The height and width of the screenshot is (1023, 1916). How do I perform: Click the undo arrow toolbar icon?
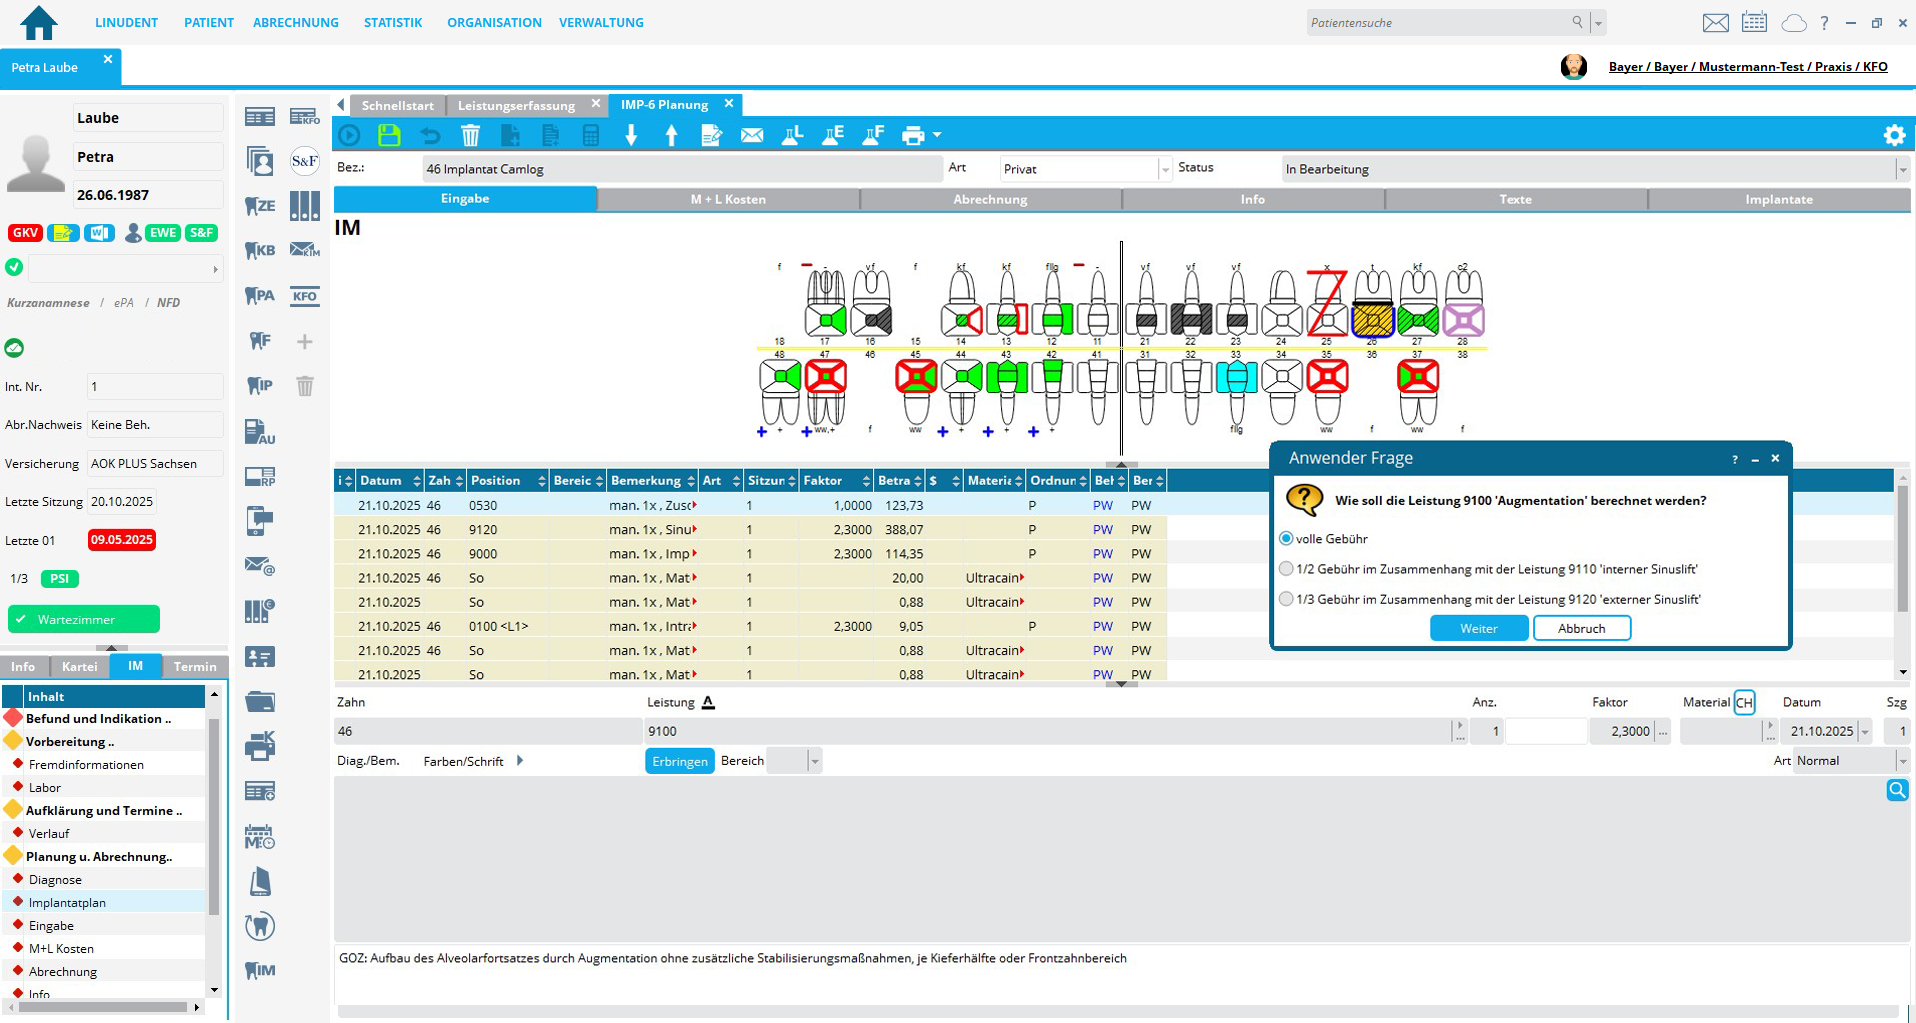430,135
